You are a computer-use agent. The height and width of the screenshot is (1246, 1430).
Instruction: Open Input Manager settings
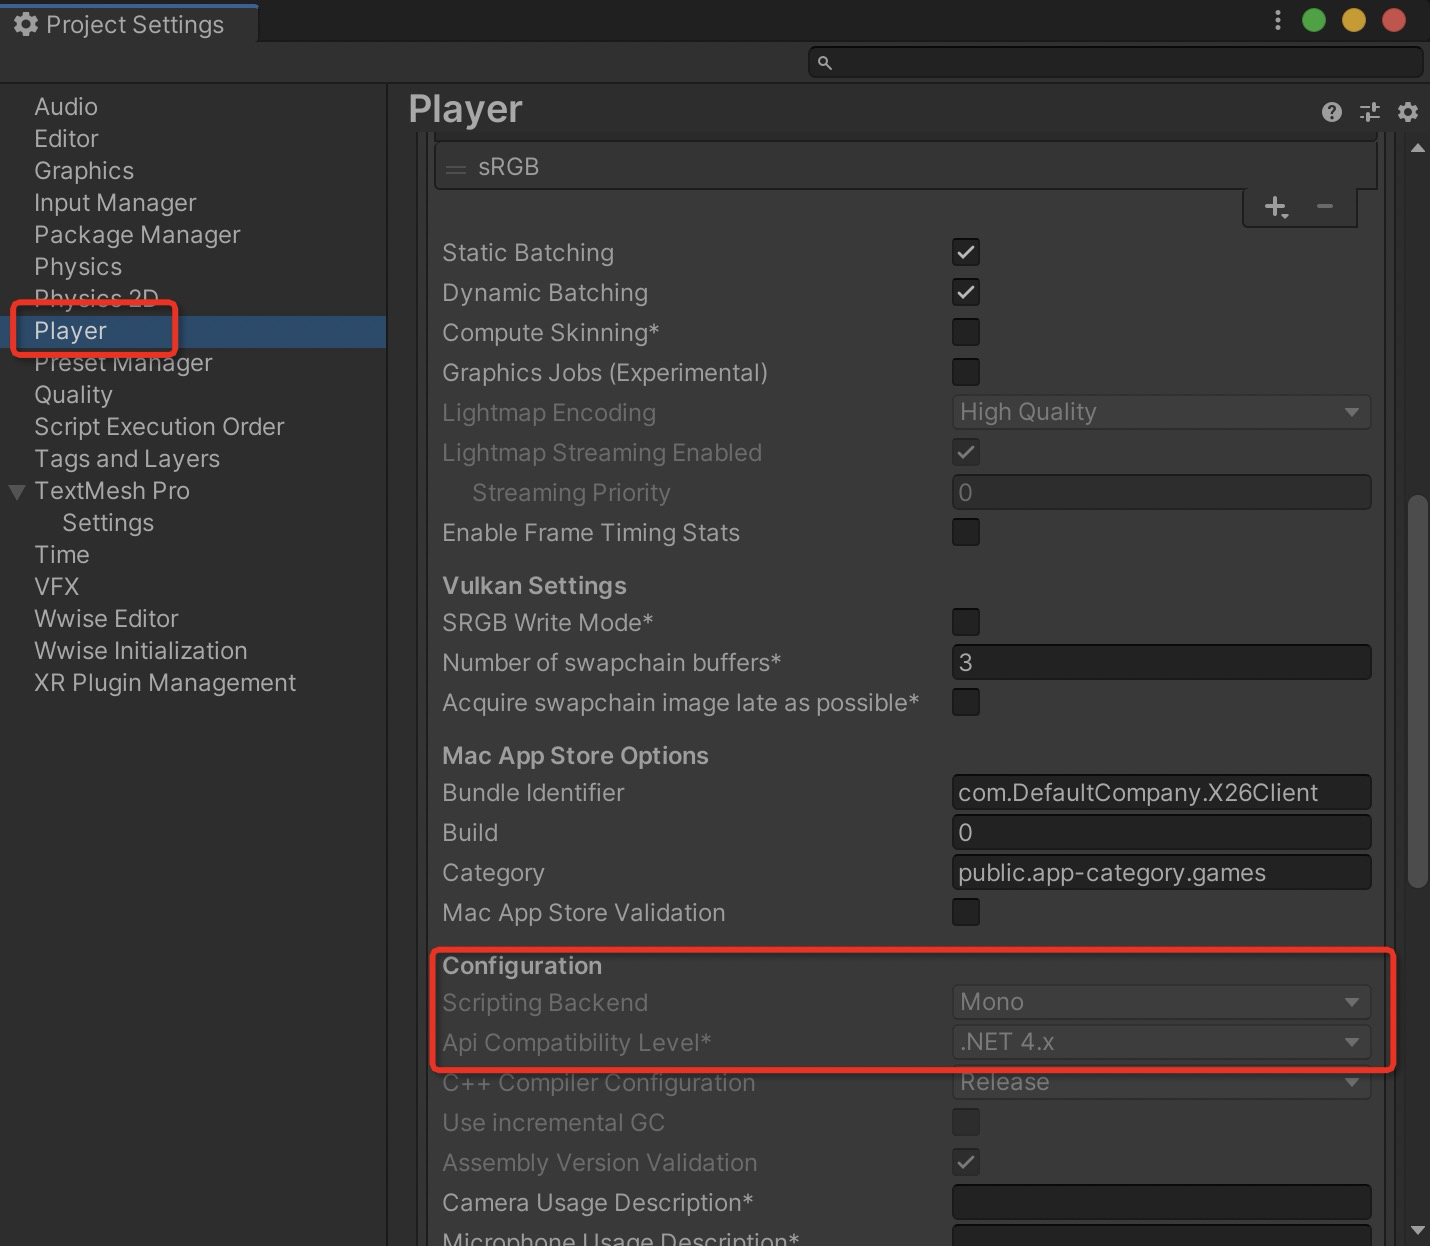(115, 203)
